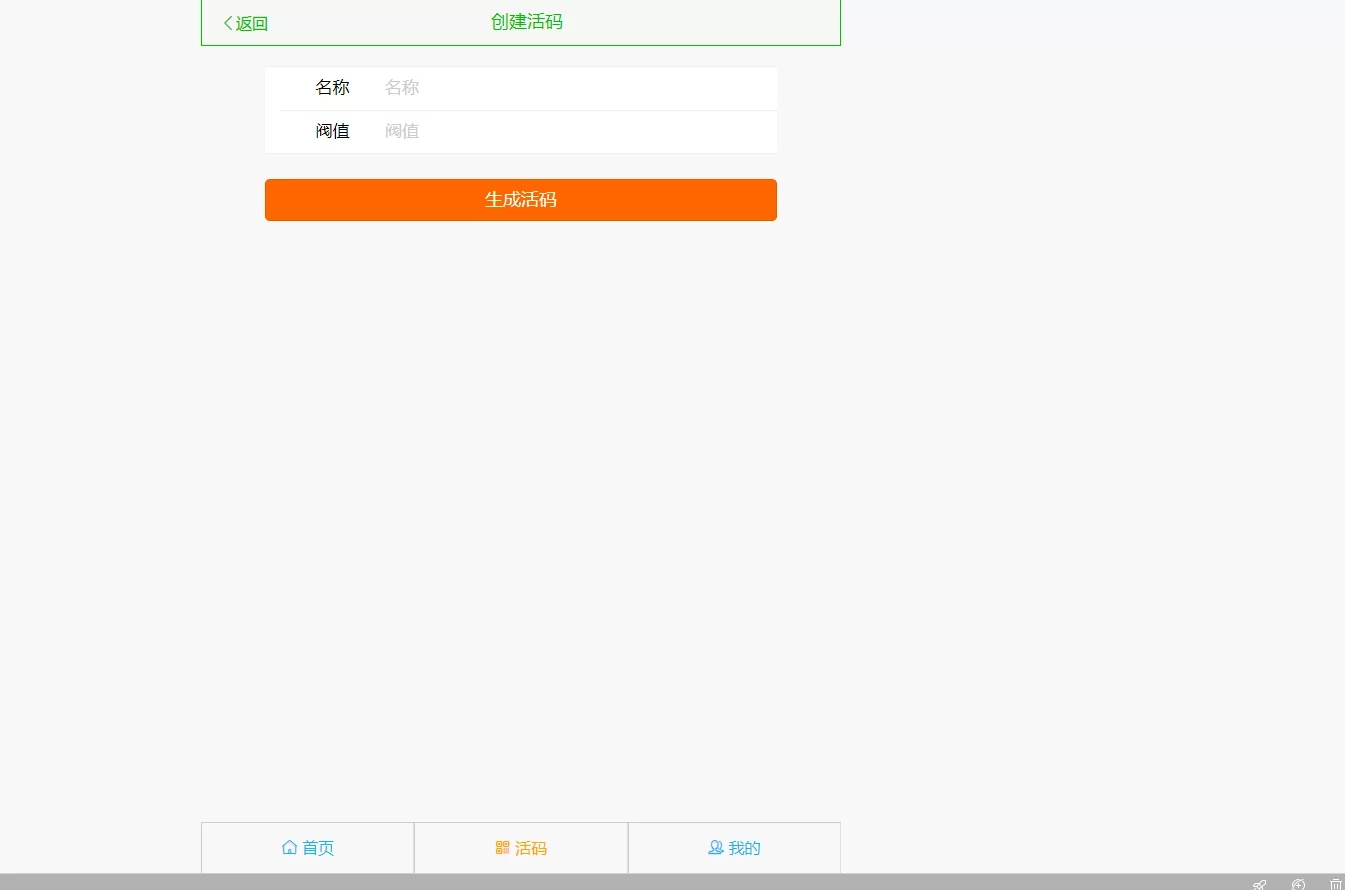Click the 阈值 field label

pyautogui.click(x=332, y=131)
